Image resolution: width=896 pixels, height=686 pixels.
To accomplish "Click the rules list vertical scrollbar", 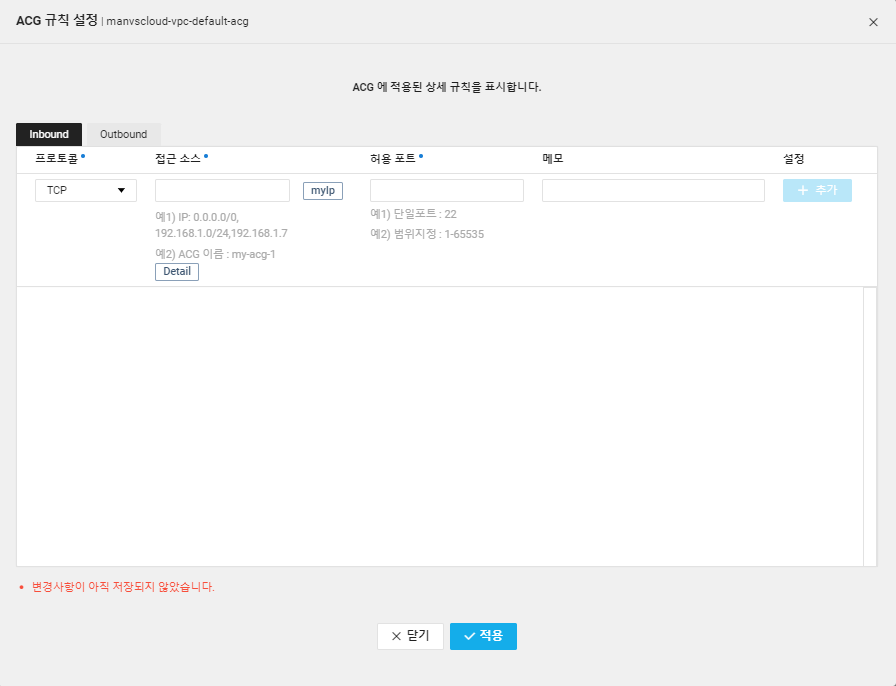I will click(869, 426).
